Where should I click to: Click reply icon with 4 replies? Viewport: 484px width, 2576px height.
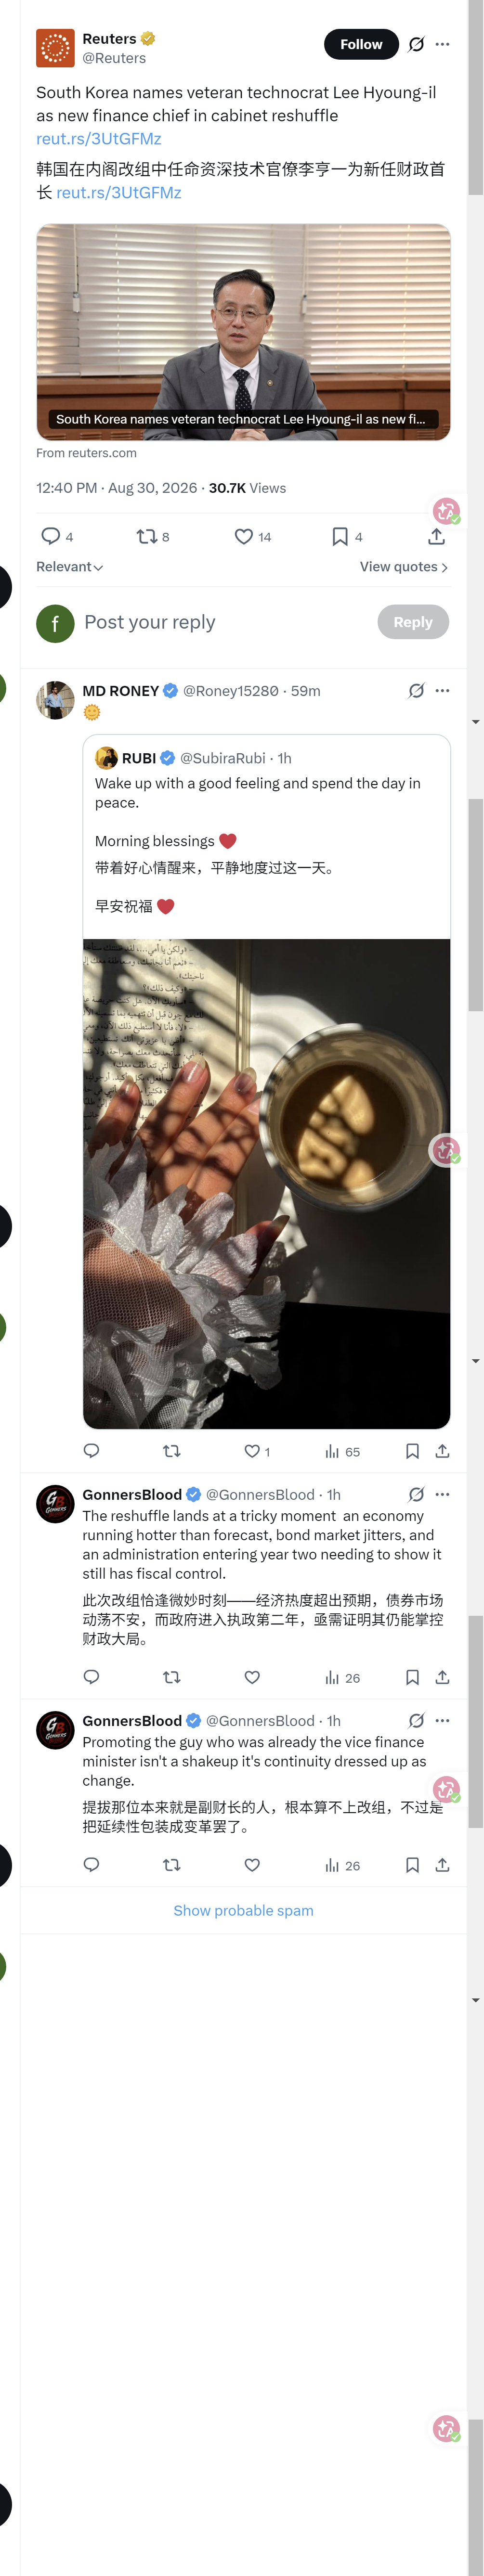[56, 537]
